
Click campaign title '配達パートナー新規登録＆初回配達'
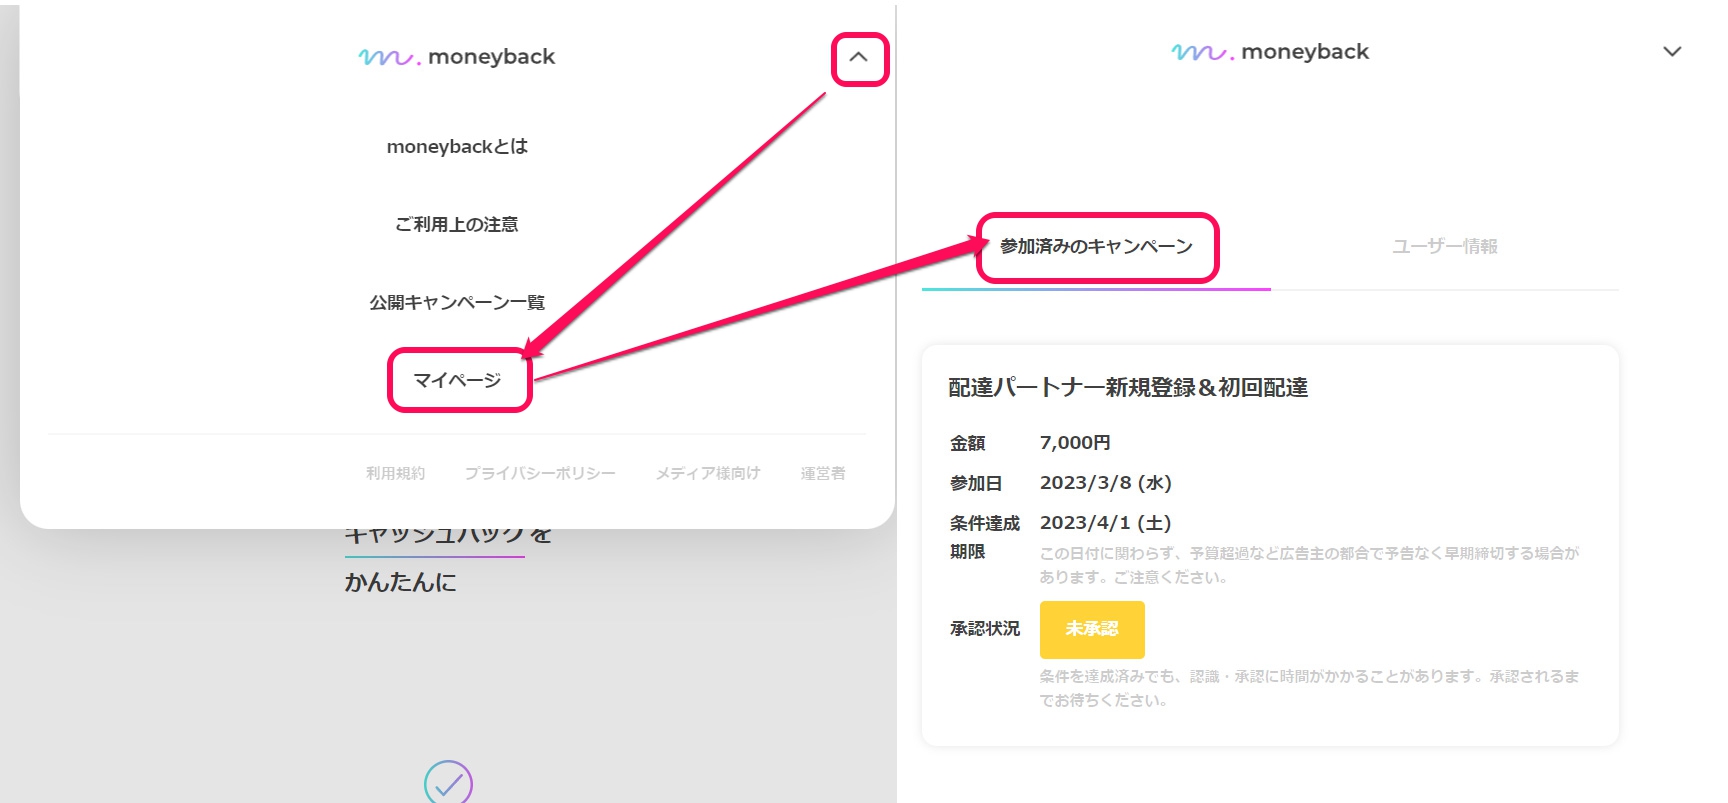click(x=1128, y=387)
